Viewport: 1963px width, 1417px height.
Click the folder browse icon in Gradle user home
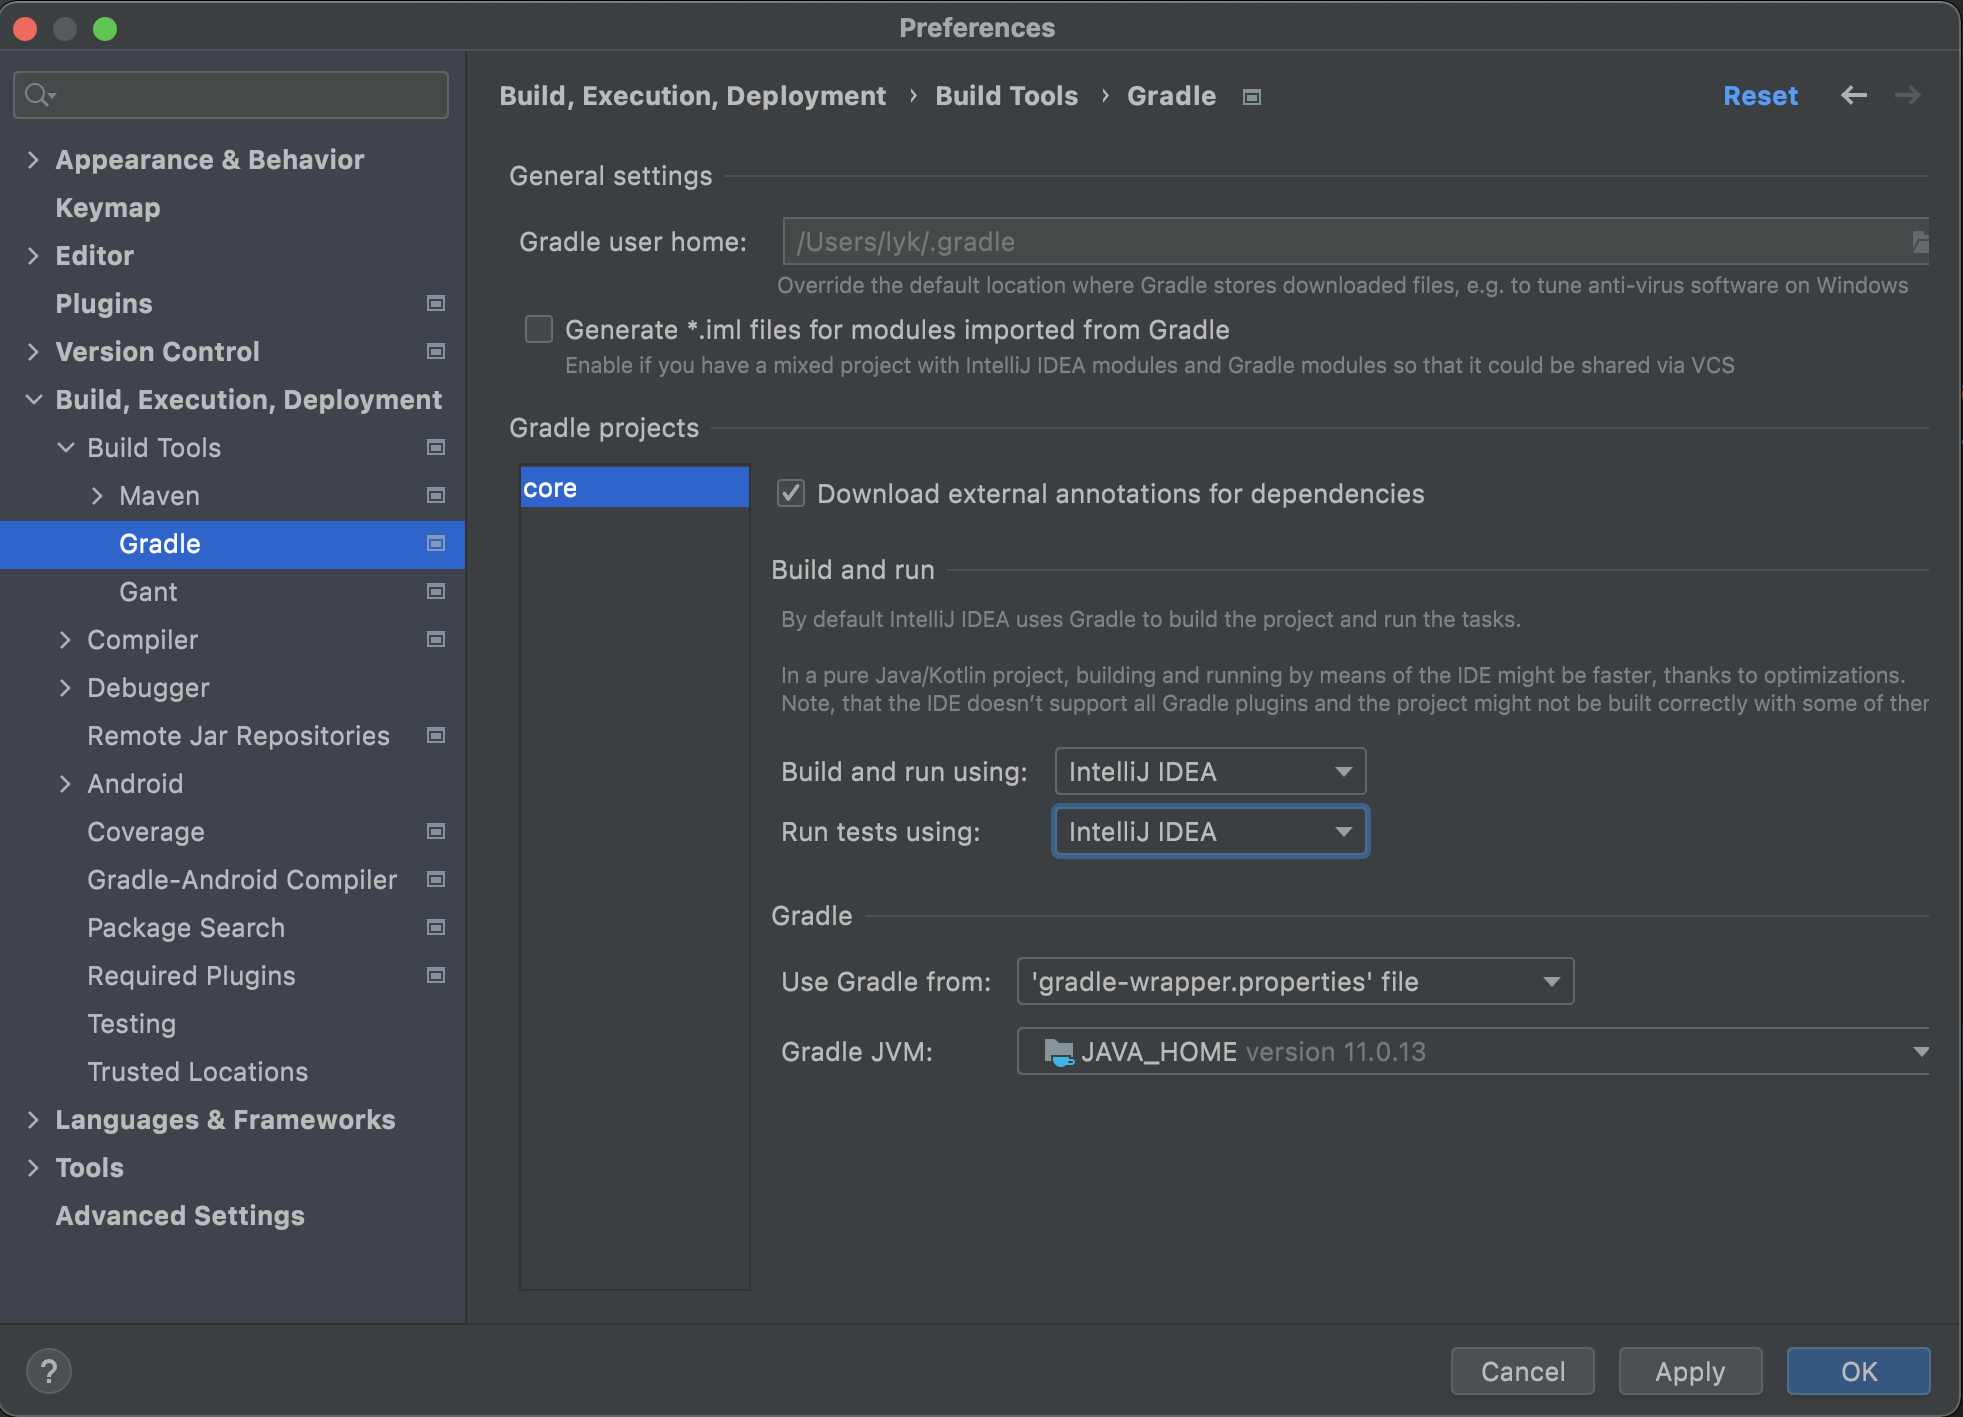1919,242
